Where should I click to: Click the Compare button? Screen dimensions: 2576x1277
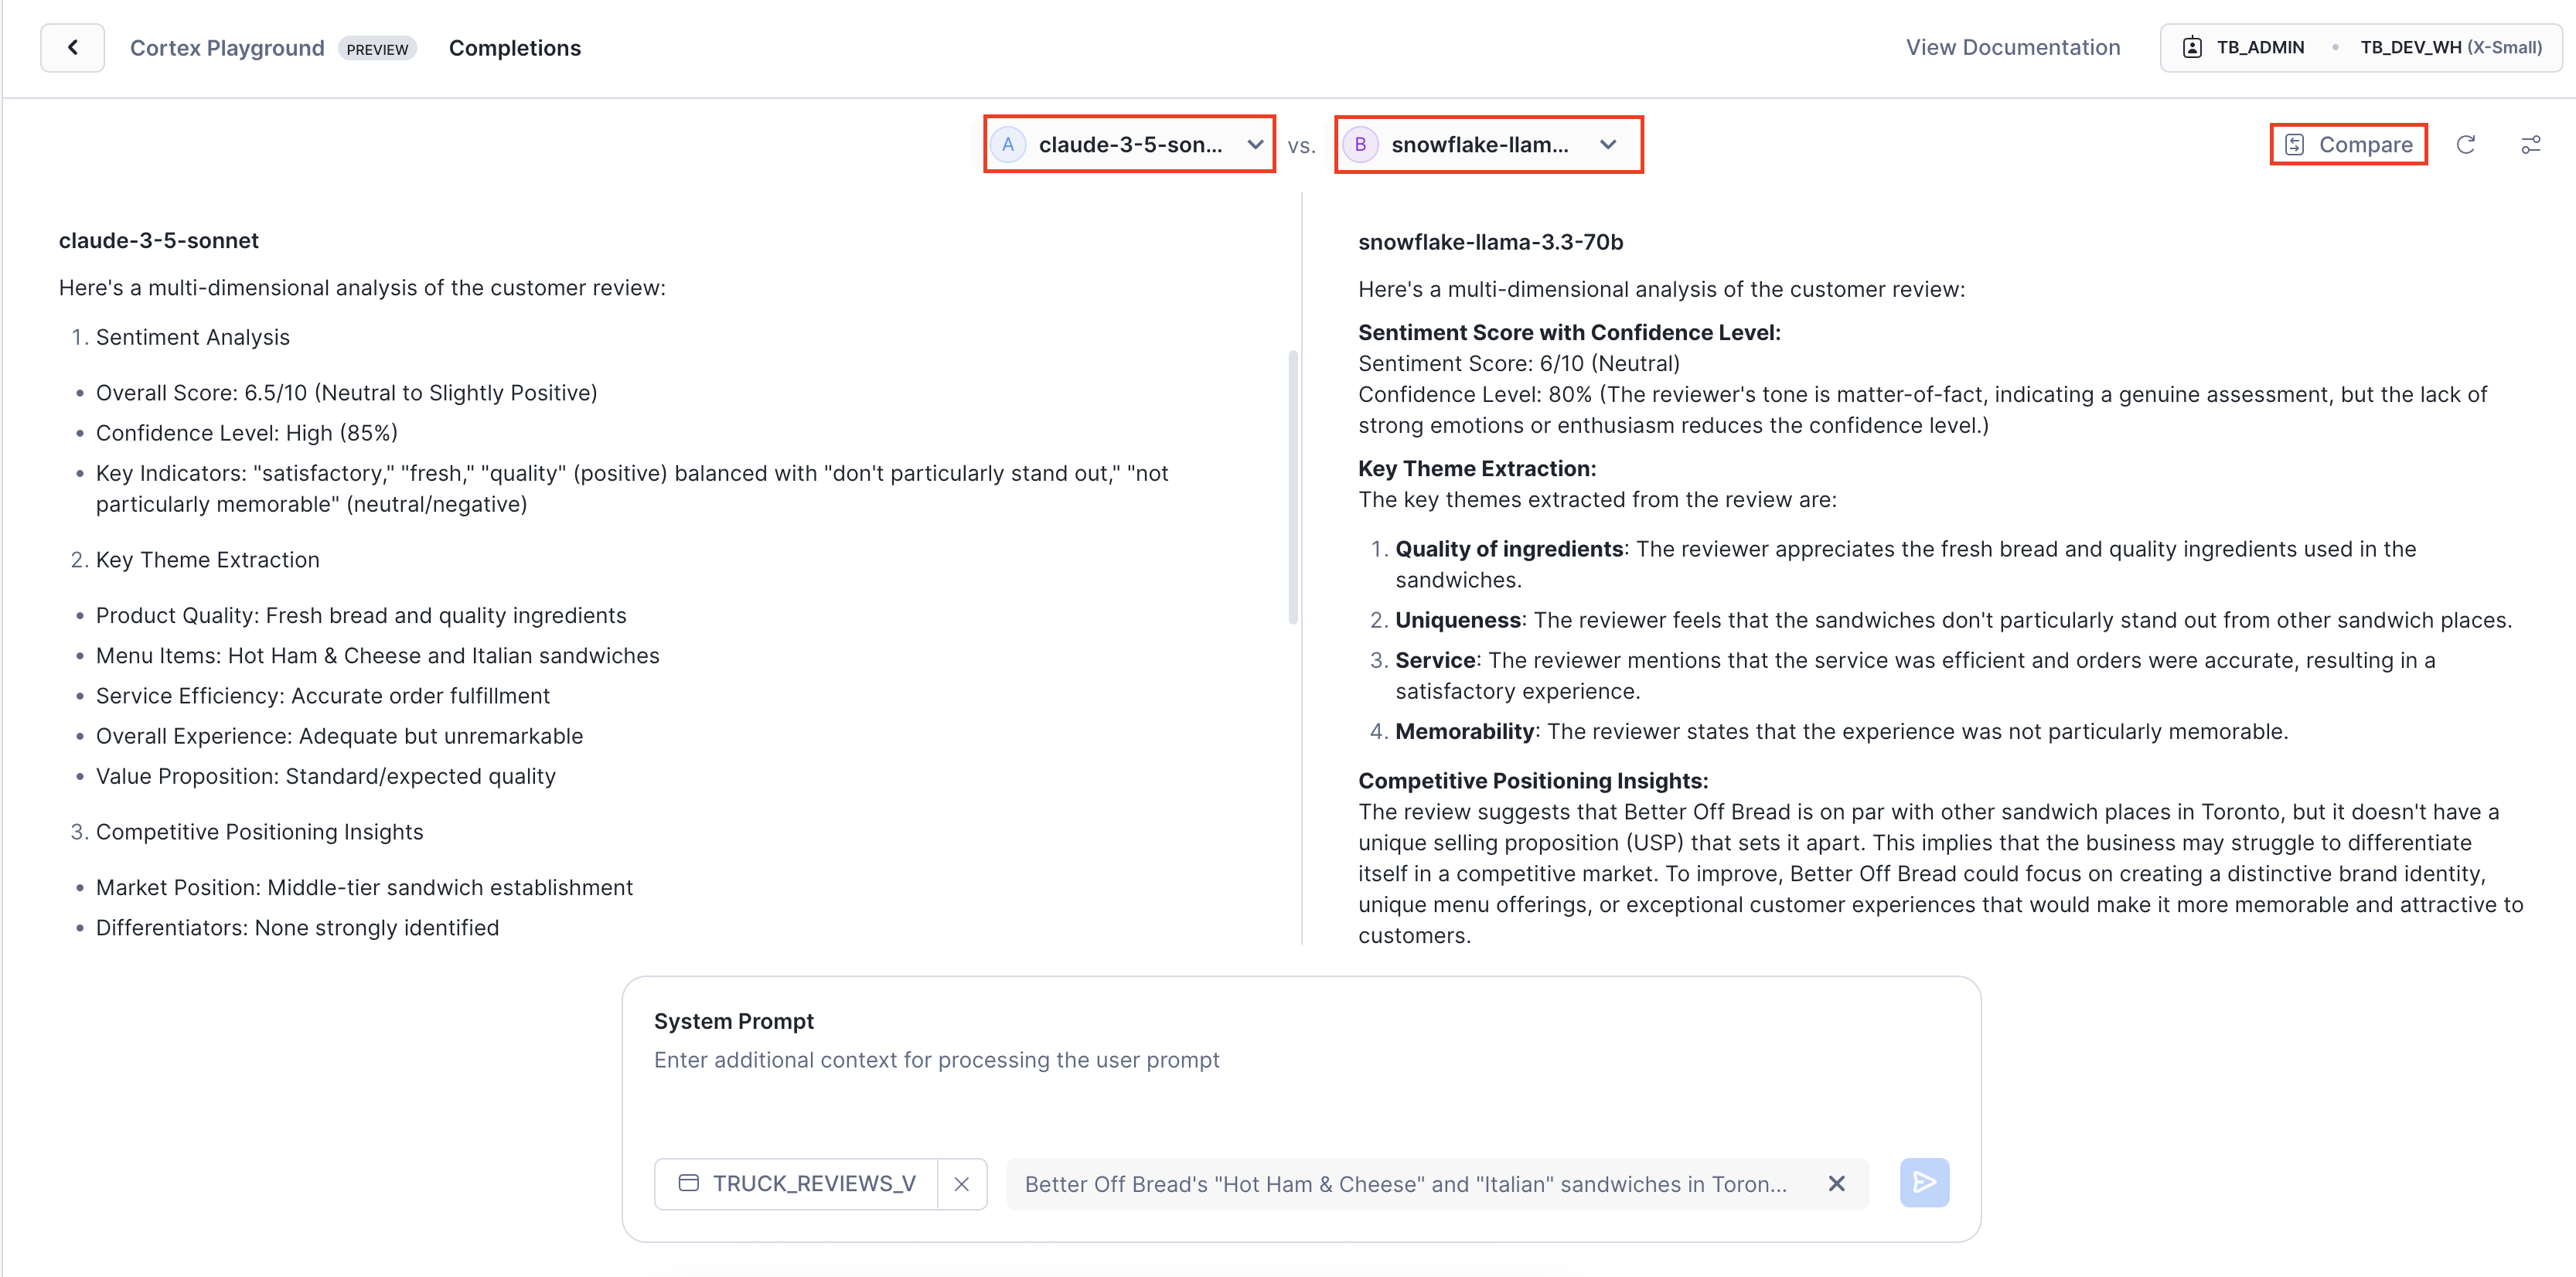2348,144
